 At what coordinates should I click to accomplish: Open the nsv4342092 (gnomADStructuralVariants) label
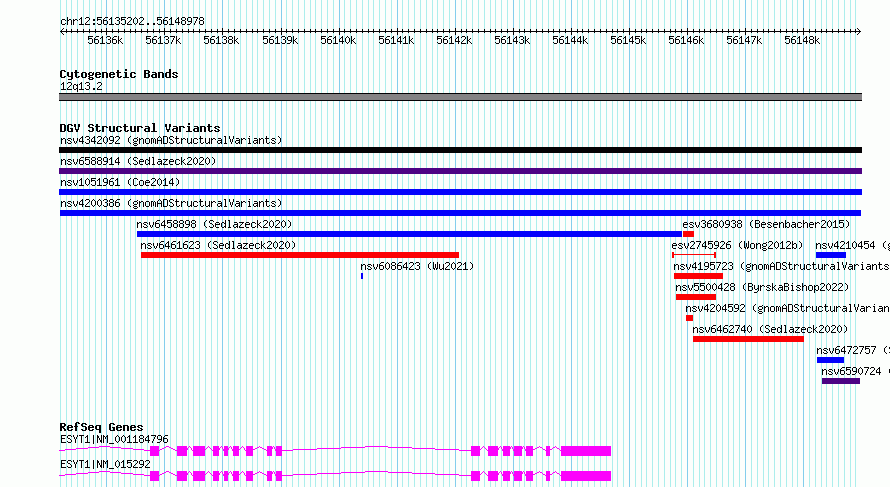pyautogui.click(x=171, y=140)
